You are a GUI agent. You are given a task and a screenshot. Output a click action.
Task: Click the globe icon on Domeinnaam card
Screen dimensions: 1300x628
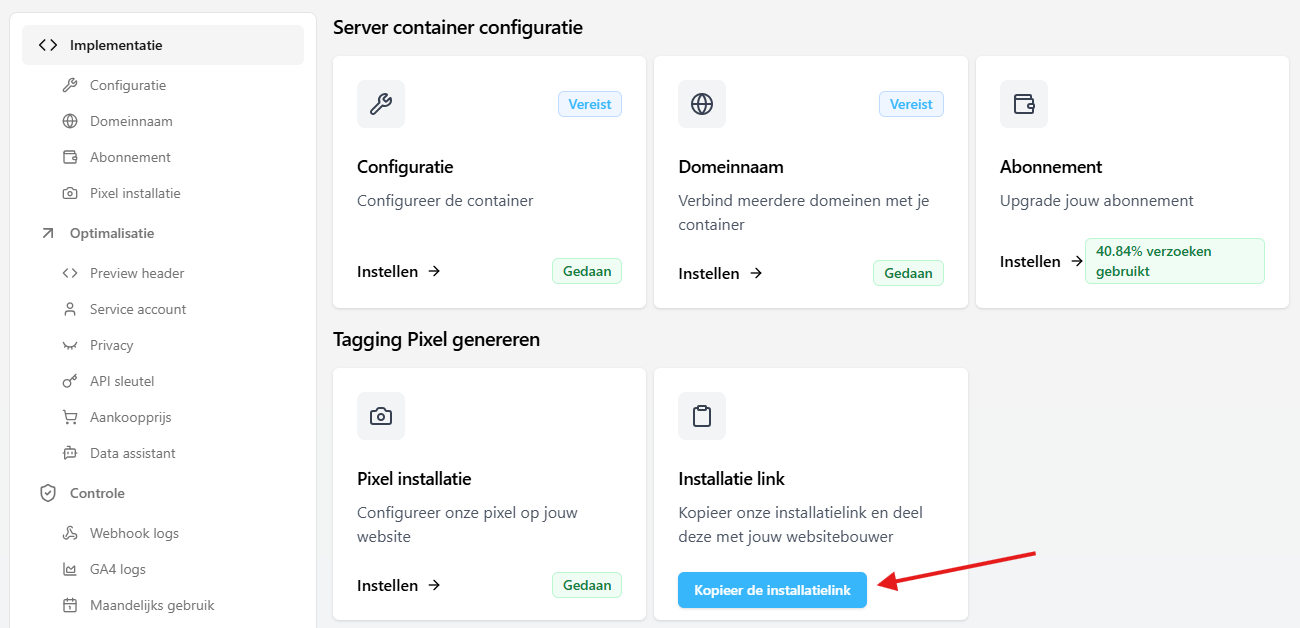click(x=702, y=104)
